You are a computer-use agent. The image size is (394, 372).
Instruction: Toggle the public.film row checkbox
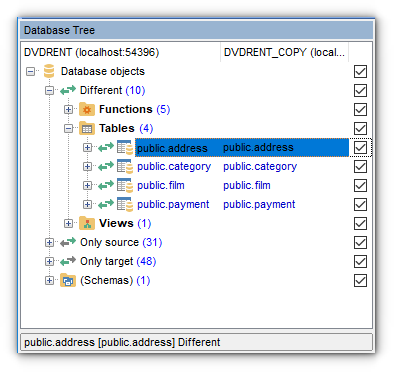tap(360, 185)
